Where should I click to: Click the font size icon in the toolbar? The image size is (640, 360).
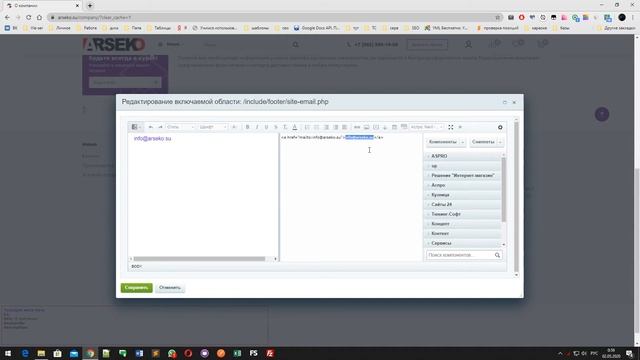coord(234,127)
